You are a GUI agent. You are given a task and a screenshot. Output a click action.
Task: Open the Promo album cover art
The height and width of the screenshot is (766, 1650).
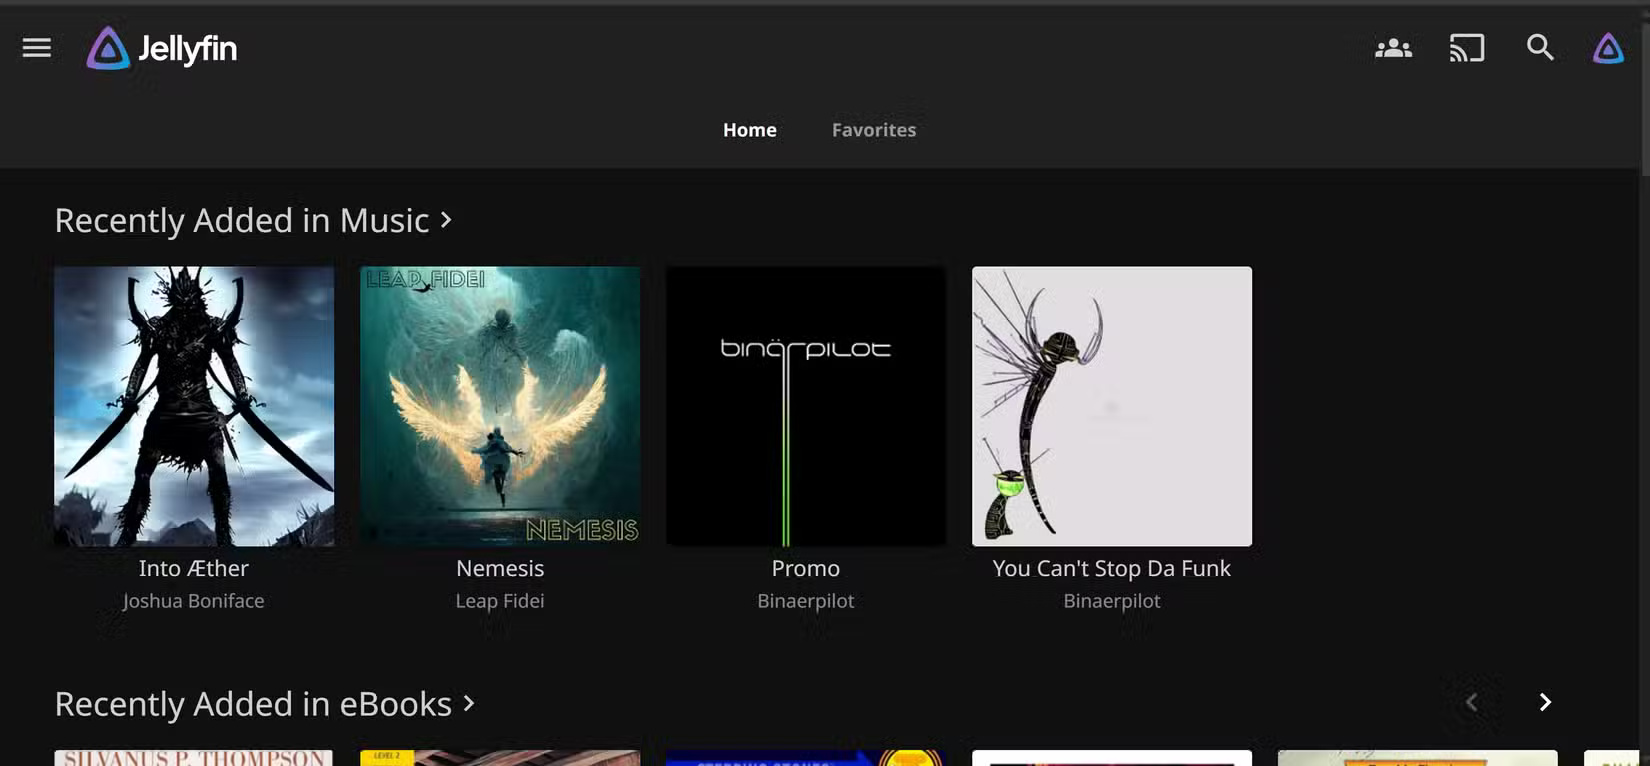(806, 406)
